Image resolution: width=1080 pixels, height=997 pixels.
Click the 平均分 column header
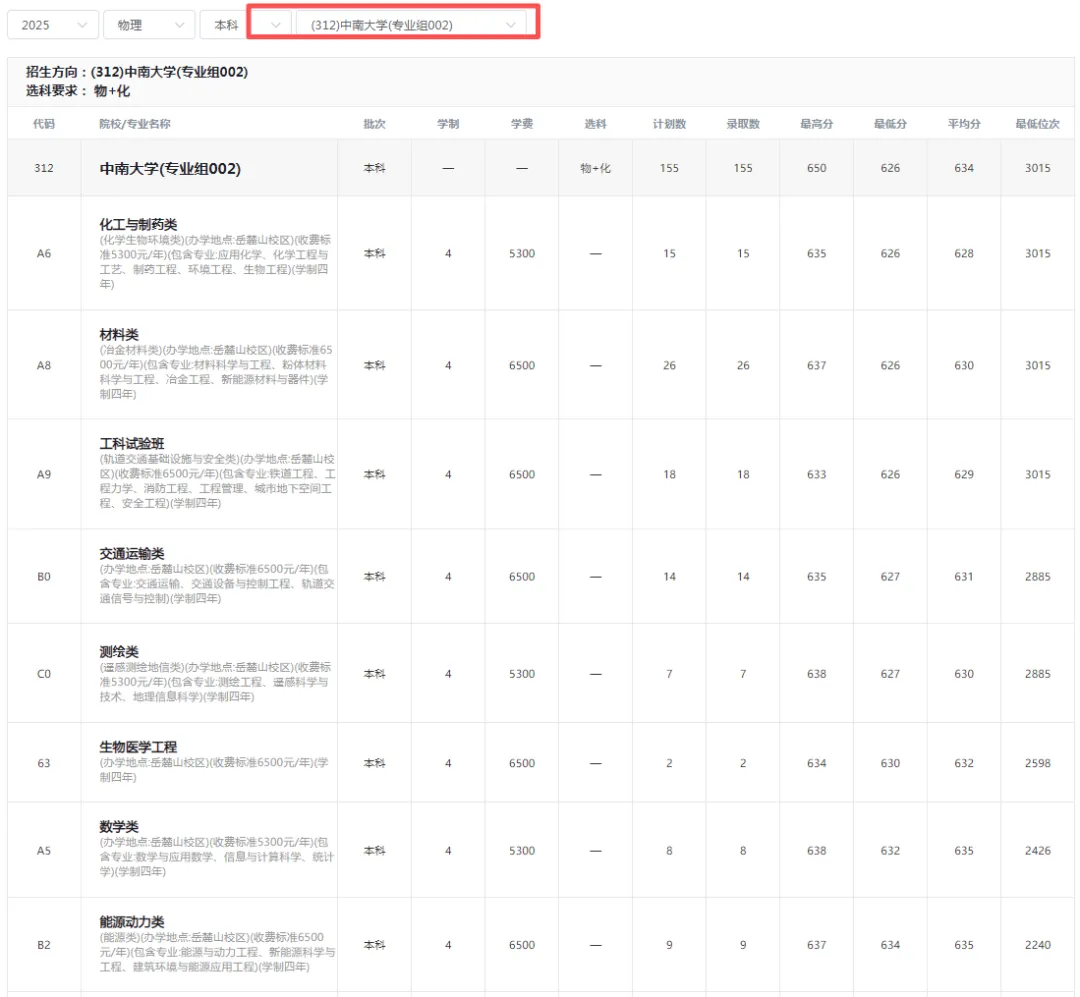pyautogui.click(x=964, y=124)
